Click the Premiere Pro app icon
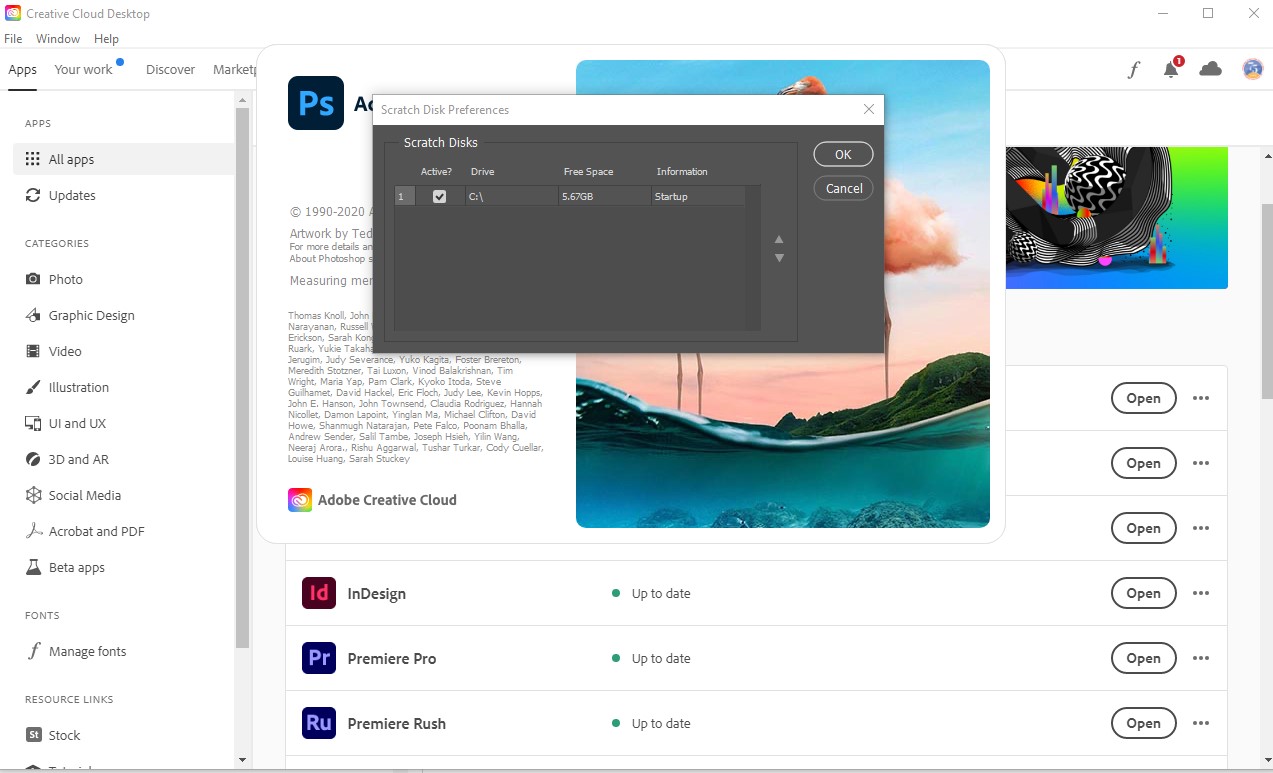This screenshot has width=1273, height=773. pos(317,658)
